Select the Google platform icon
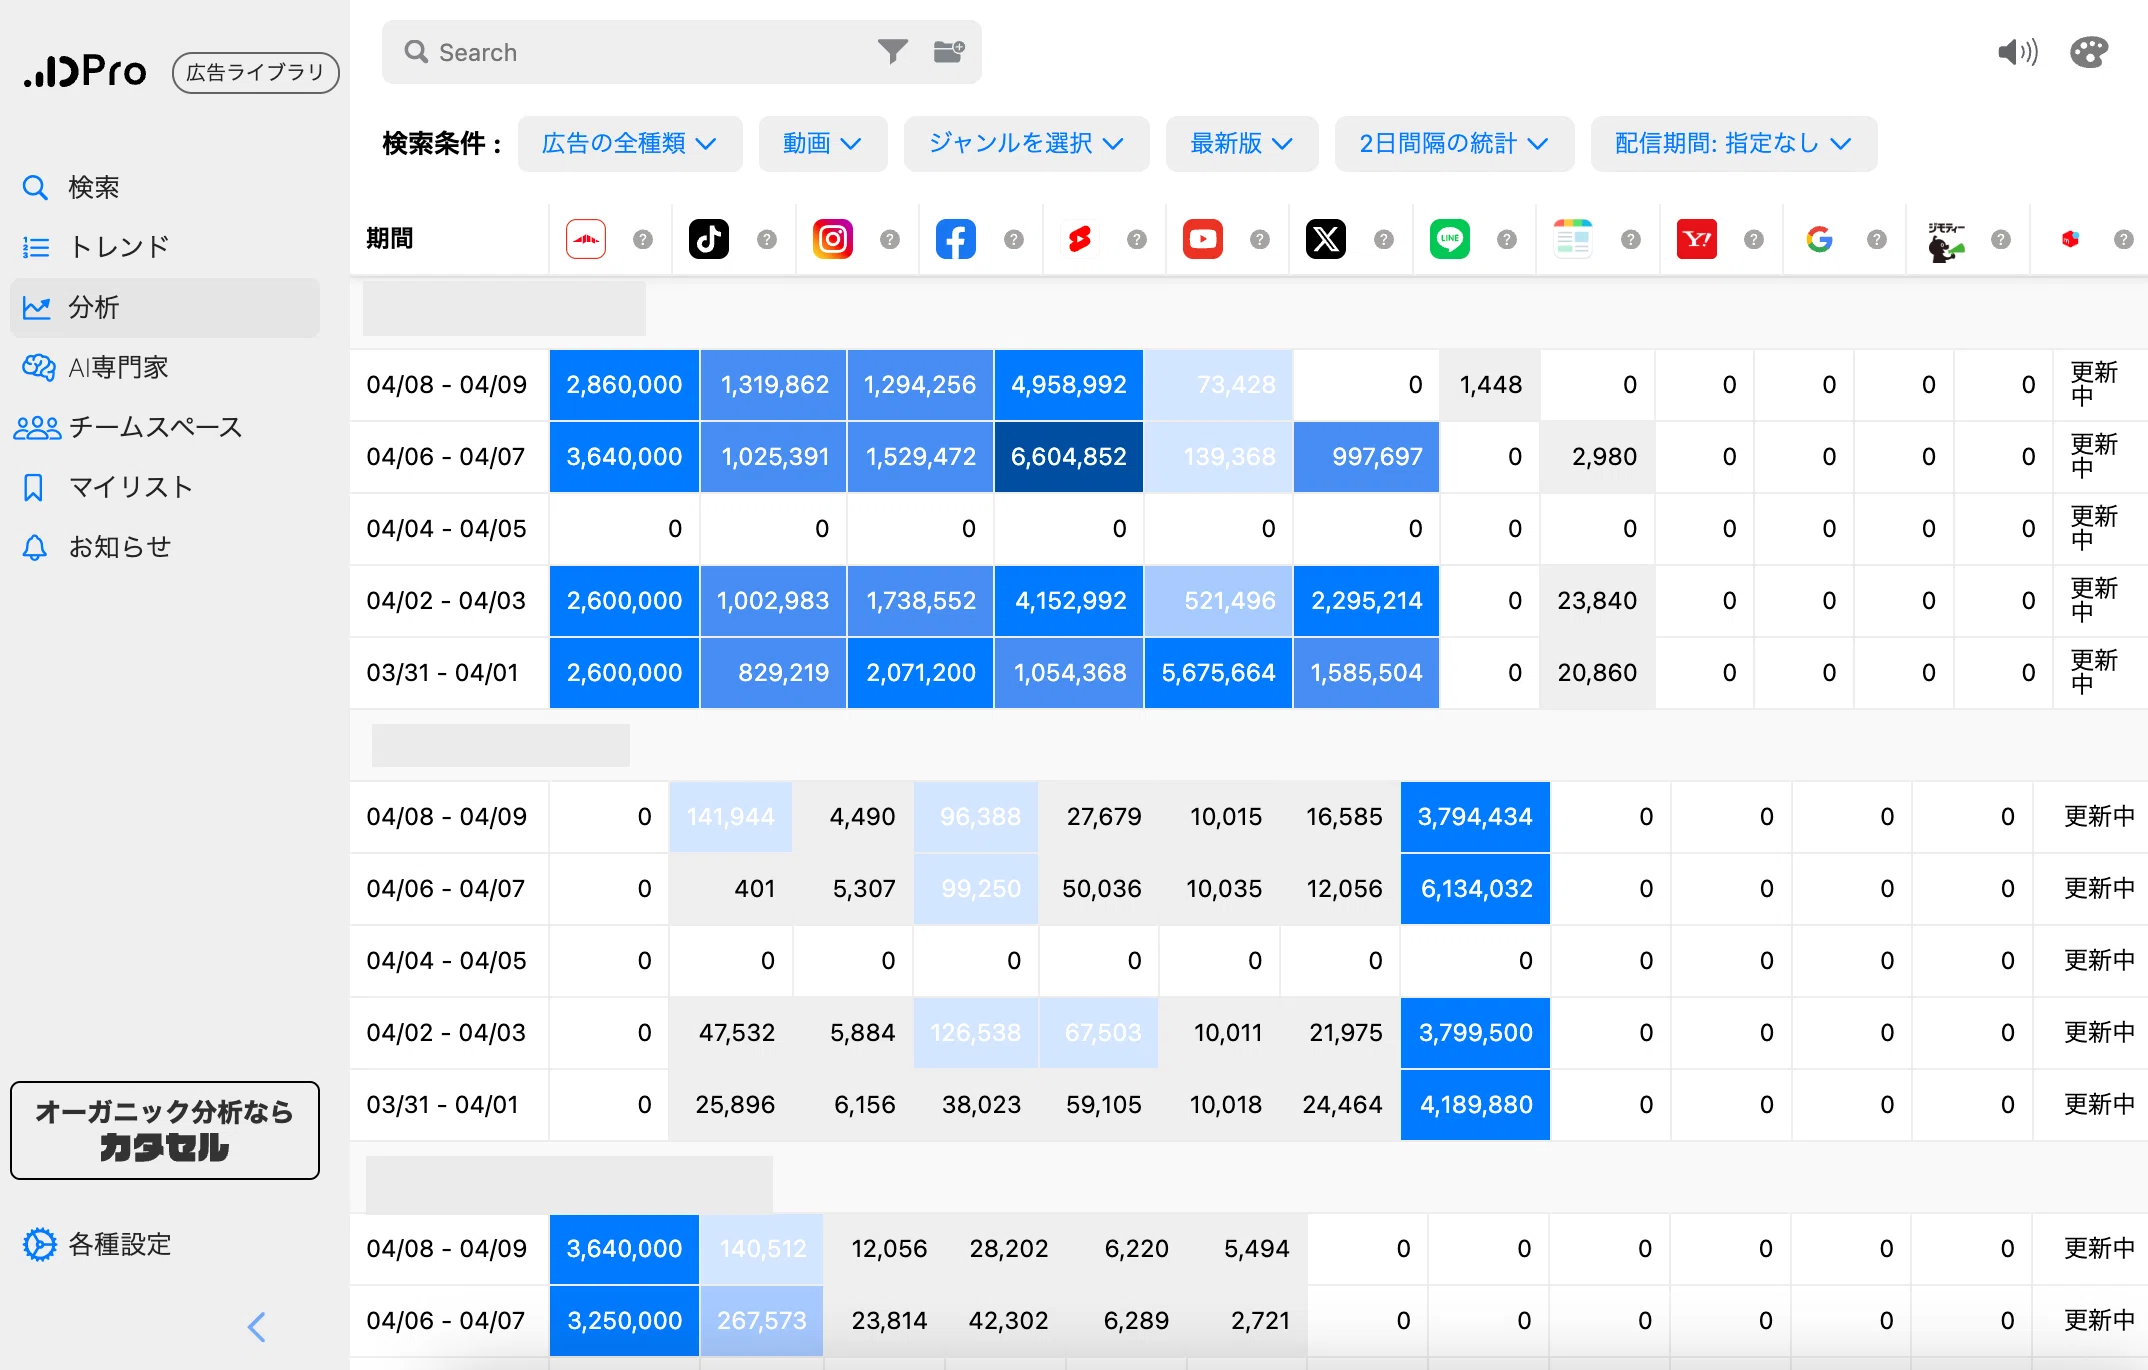Image resolution: width=2148 pixels, height=1370 pixels. coord(1820,239)
